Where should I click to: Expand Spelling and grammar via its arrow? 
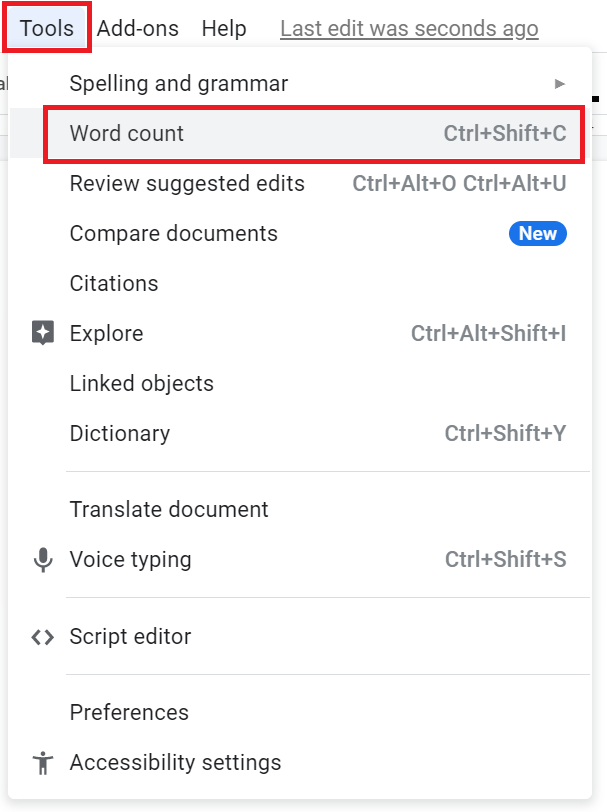pos(560,84)
